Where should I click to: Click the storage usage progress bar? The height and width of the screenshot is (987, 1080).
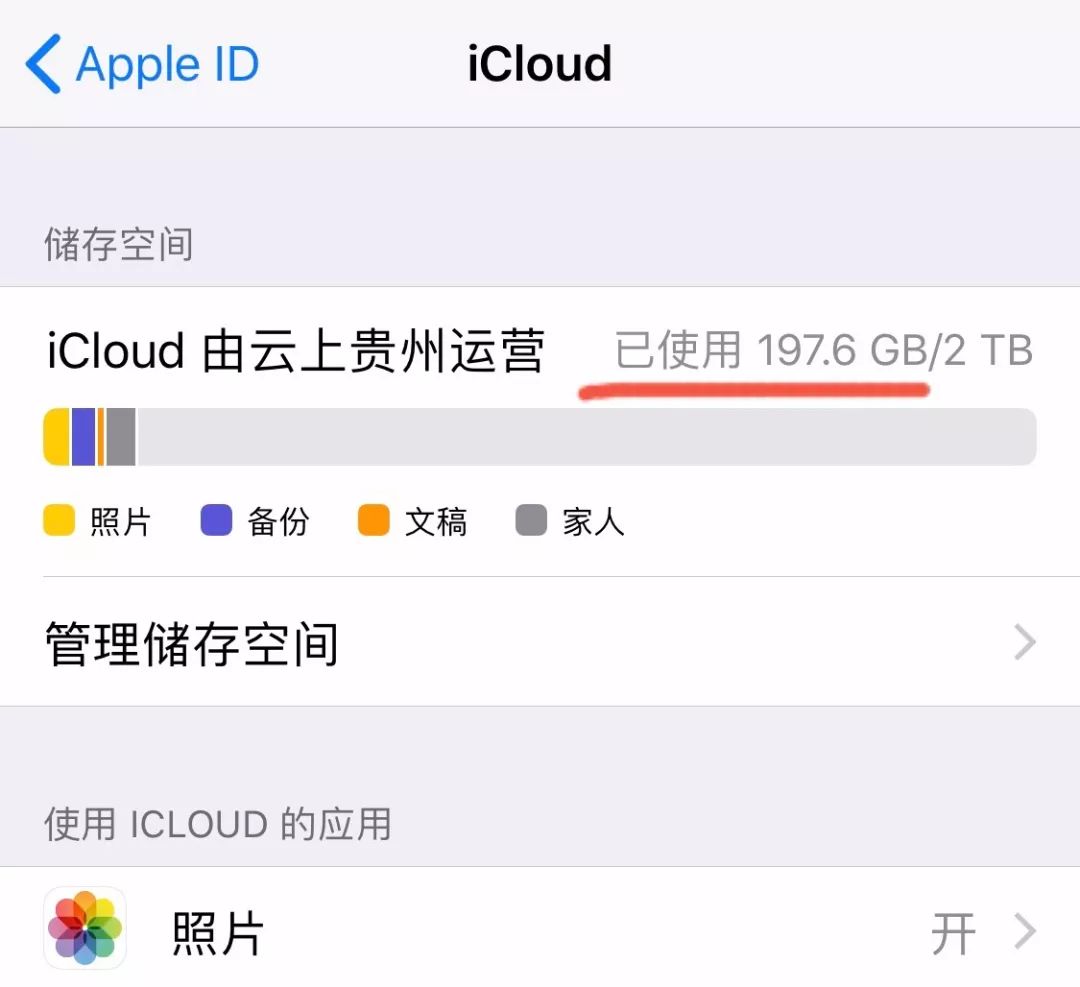click(x=540, y=436)
